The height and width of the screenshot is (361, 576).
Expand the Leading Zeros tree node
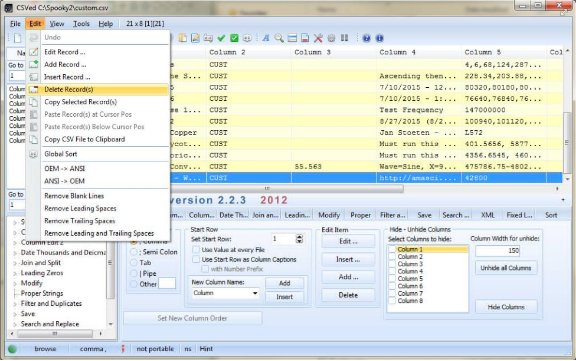tap(15, 274)
